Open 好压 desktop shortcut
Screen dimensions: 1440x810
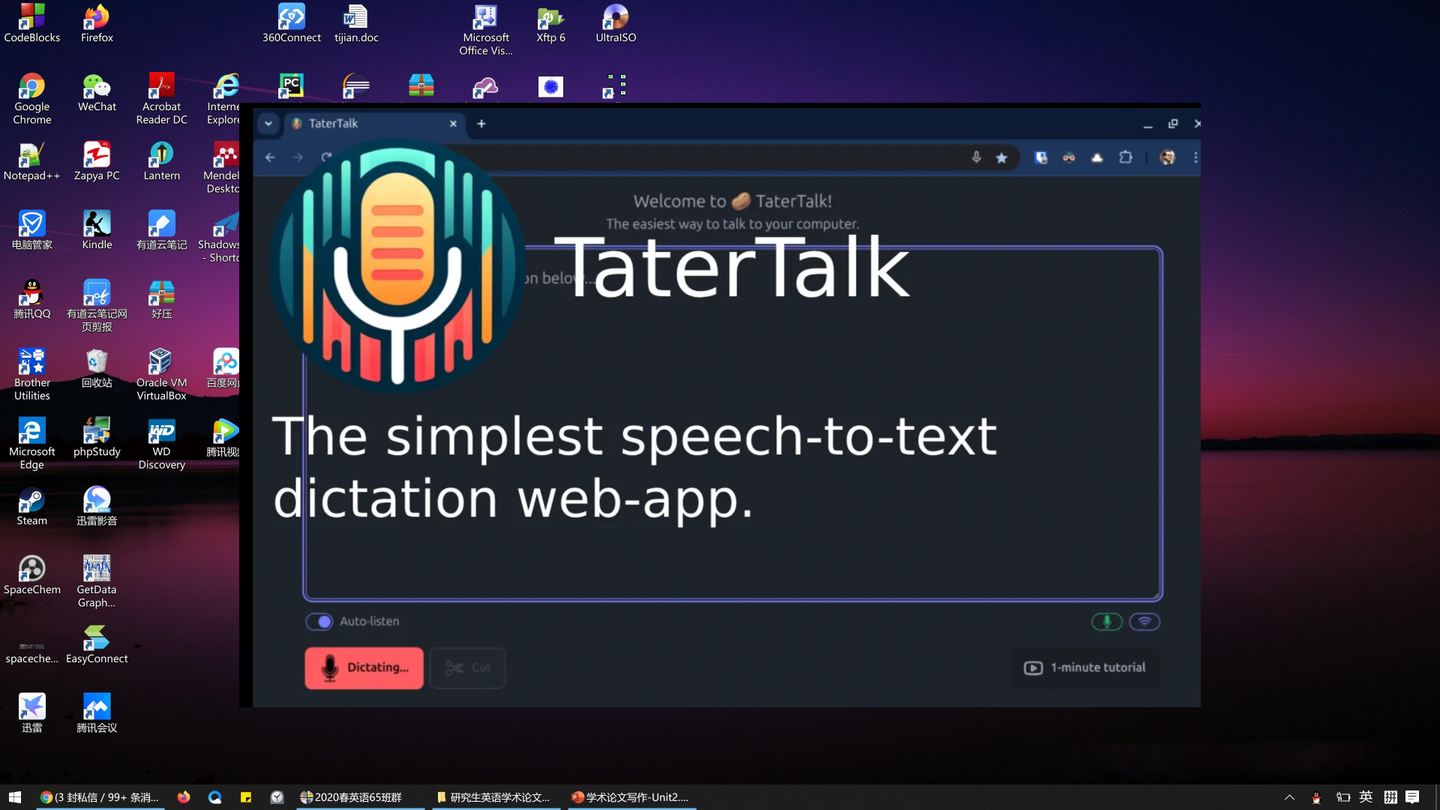[x=161, y=299]
